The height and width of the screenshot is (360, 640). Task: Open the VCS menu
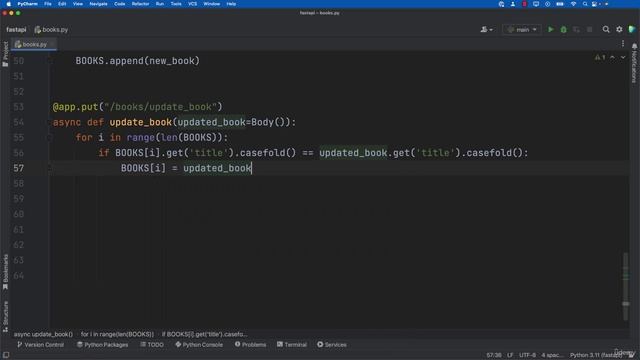193,4
